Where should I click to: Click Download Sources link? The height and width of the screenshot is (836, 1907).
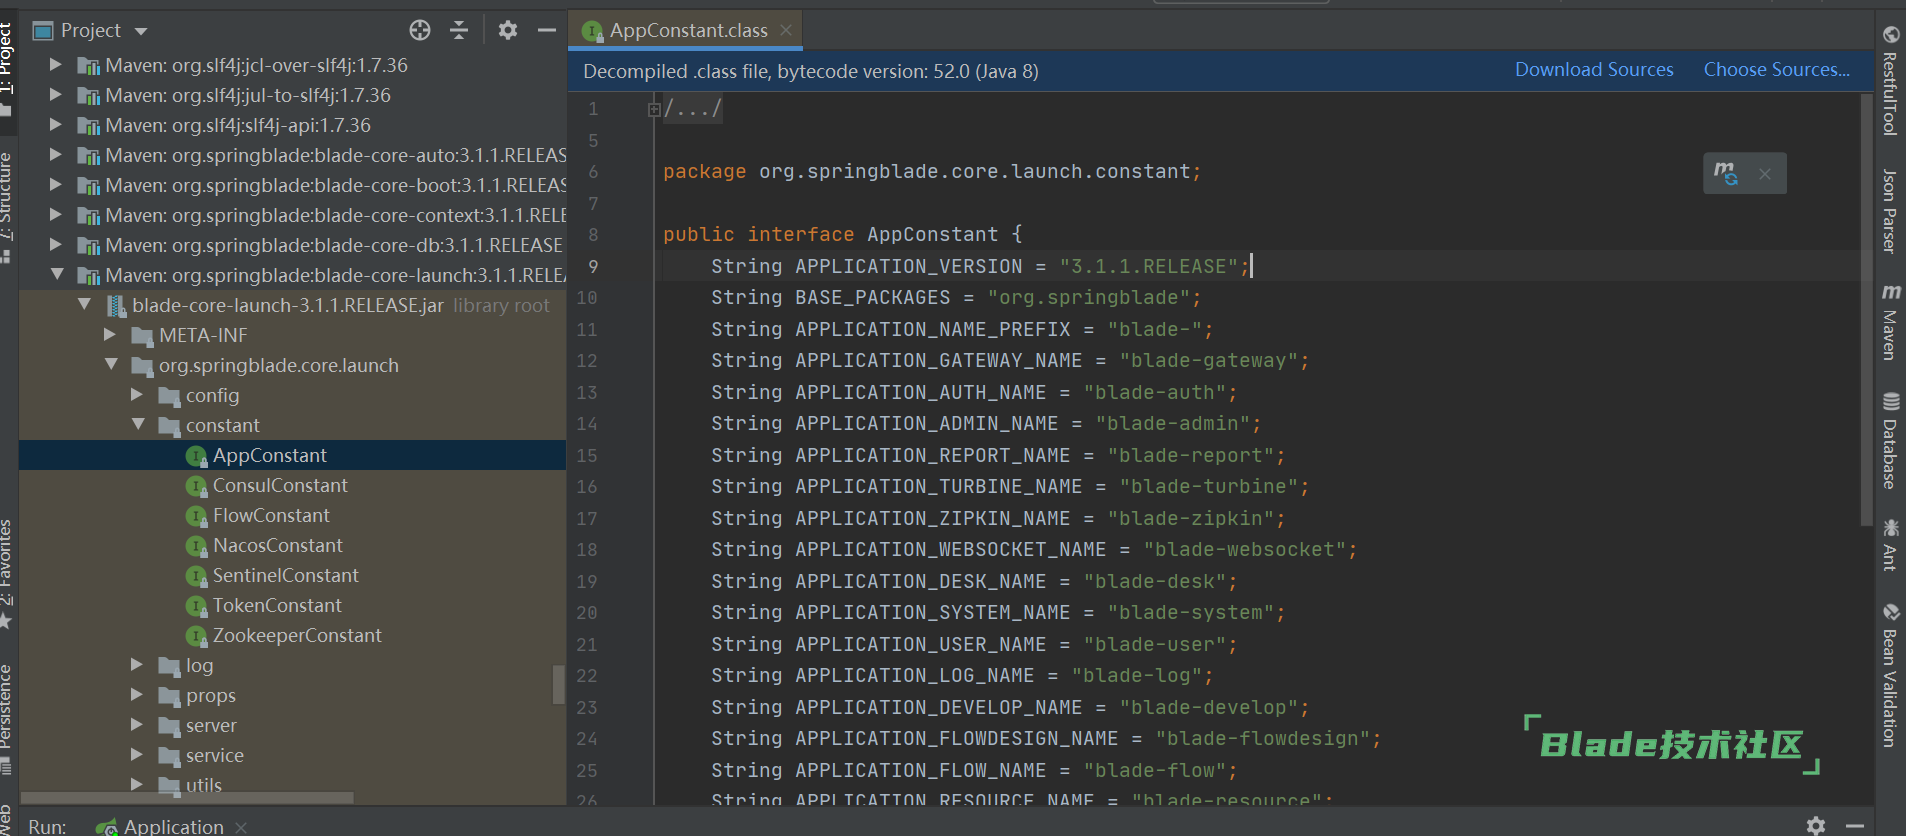click(1594, 69)
